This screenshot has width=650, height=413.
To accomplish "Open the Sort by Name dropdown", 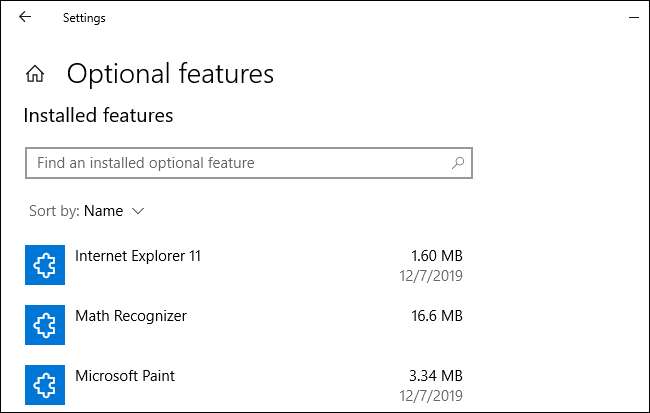I will tap(103, 211).
